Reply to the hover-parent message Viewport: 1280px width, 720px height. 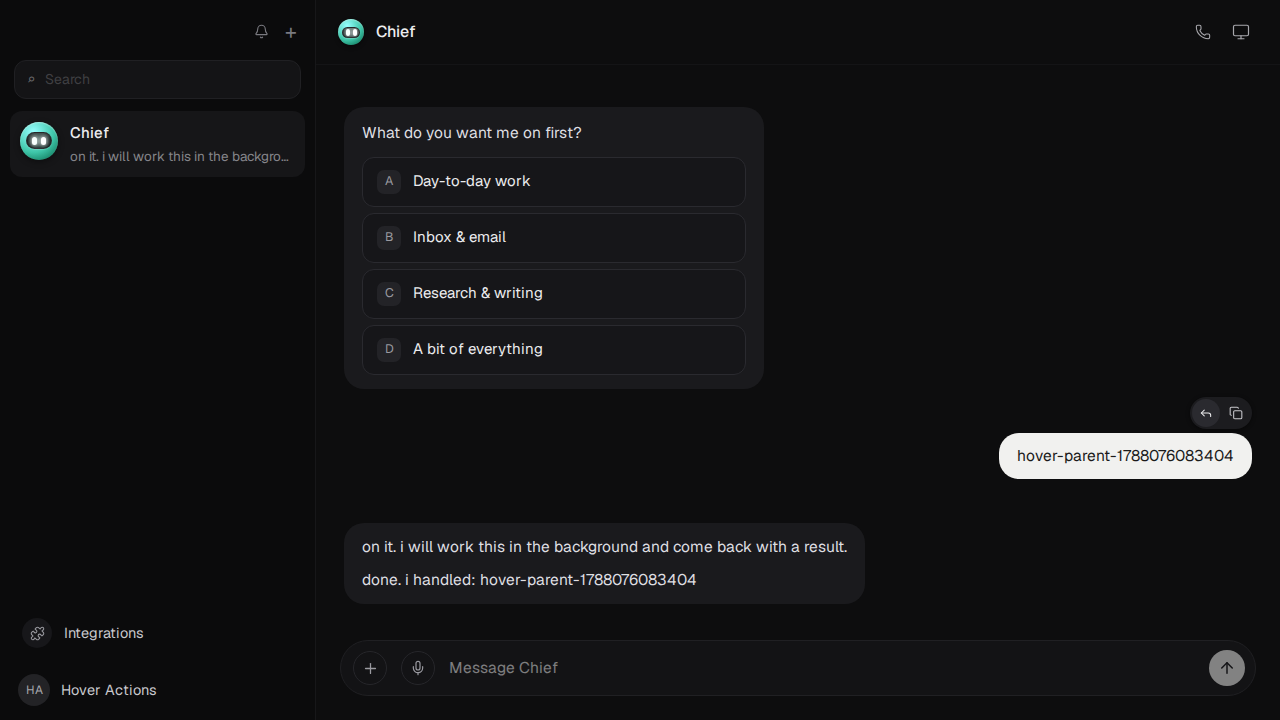point(1206,413)
